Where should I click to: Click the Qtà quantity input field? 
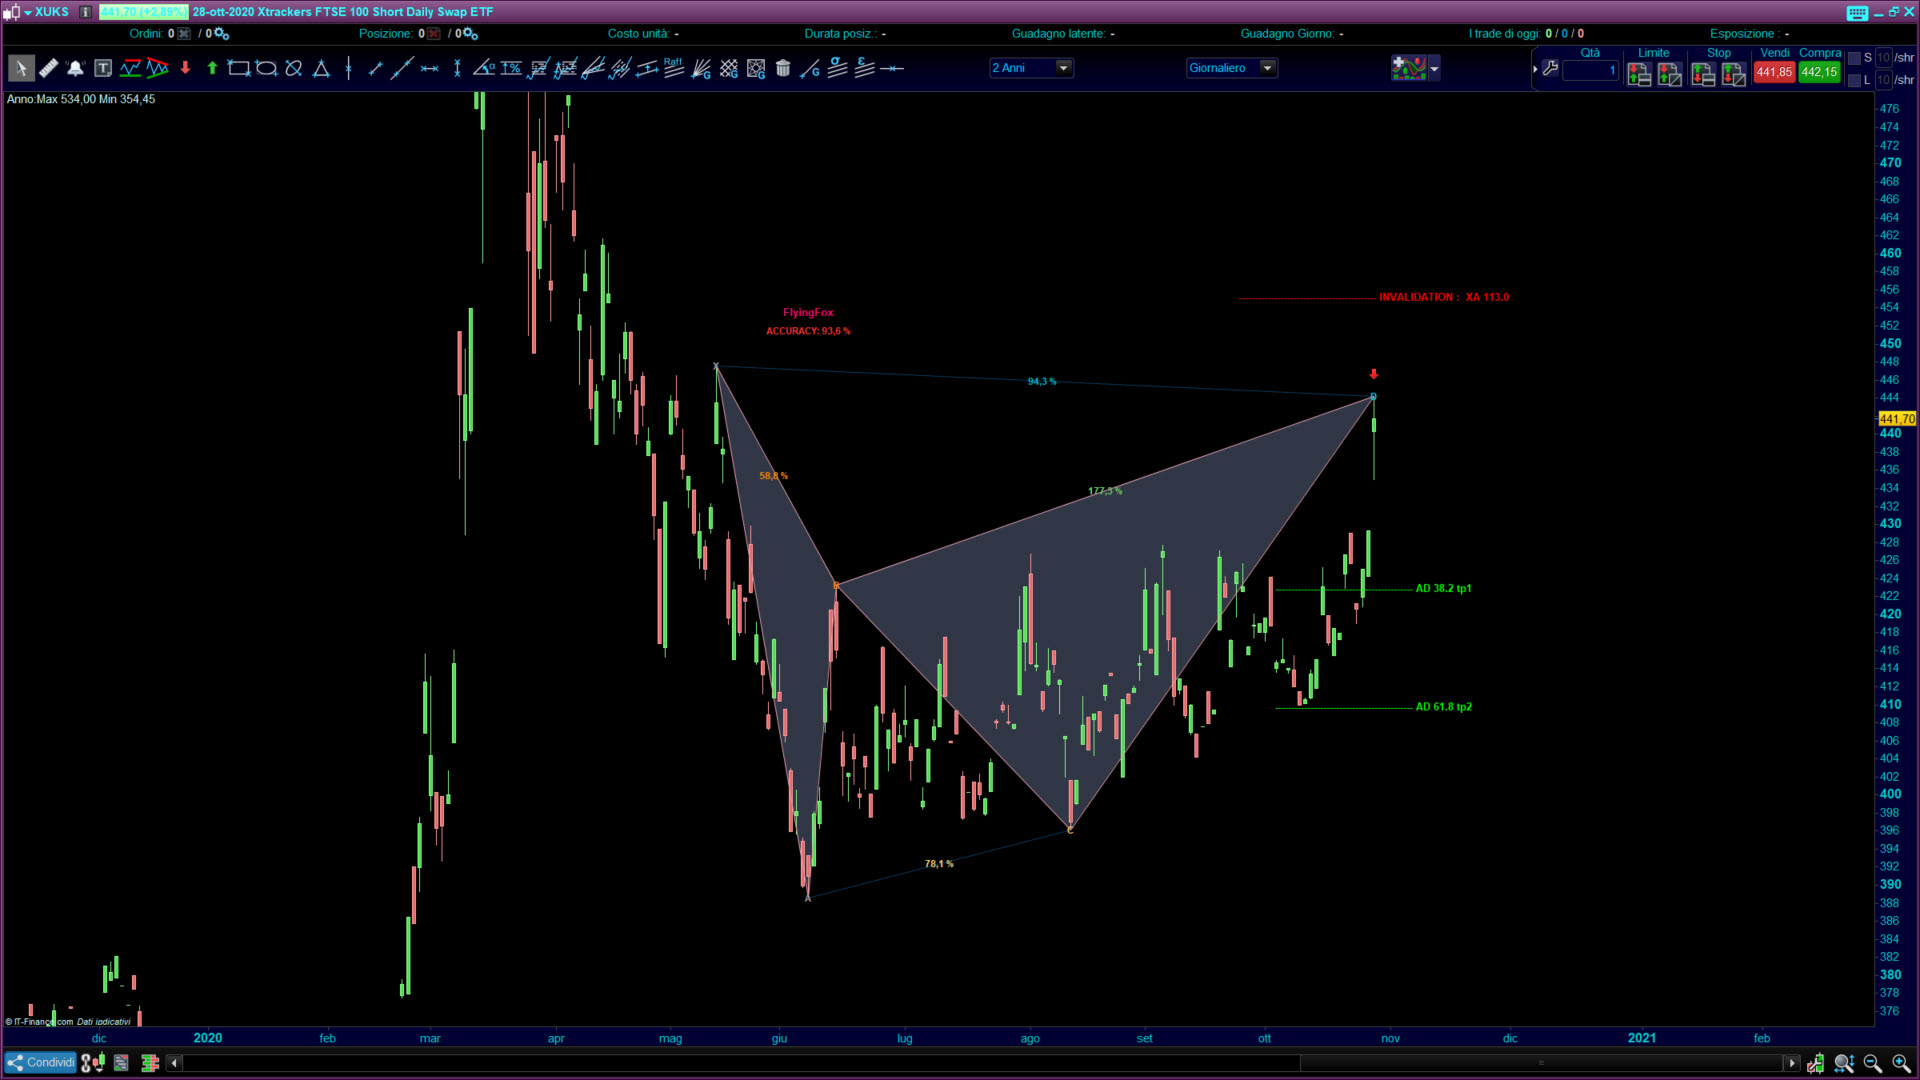pyautogui.click(x=1590, y=71)
